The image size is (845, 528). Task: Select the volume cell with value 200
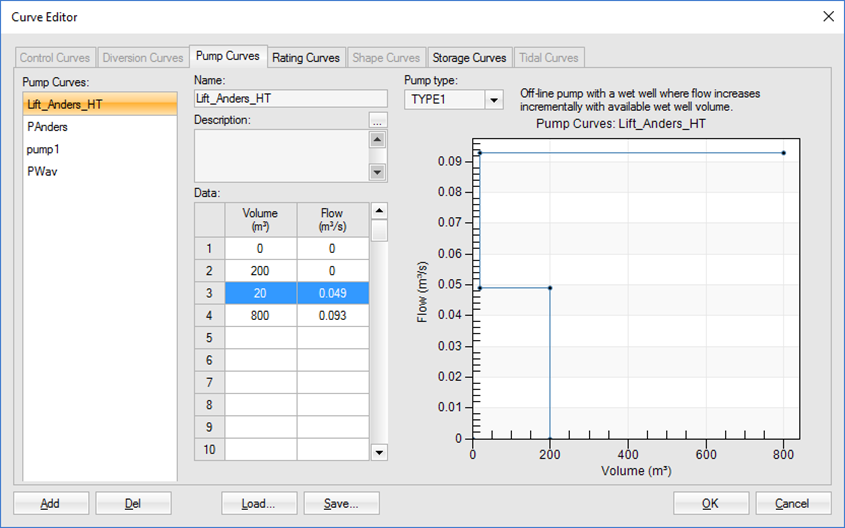261,271
